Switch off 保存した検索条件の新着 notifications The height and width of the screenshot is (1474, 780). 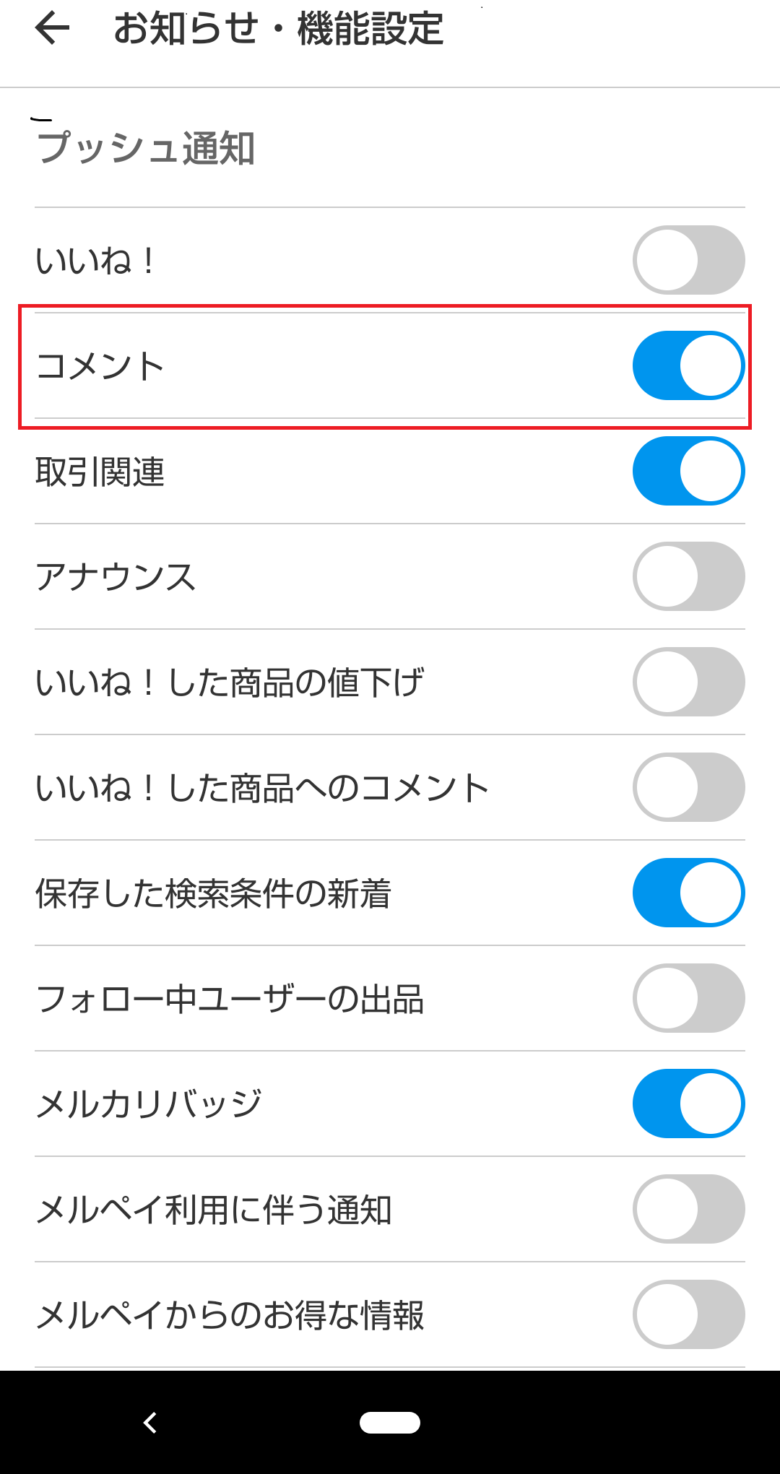click(x=688, y=893)
